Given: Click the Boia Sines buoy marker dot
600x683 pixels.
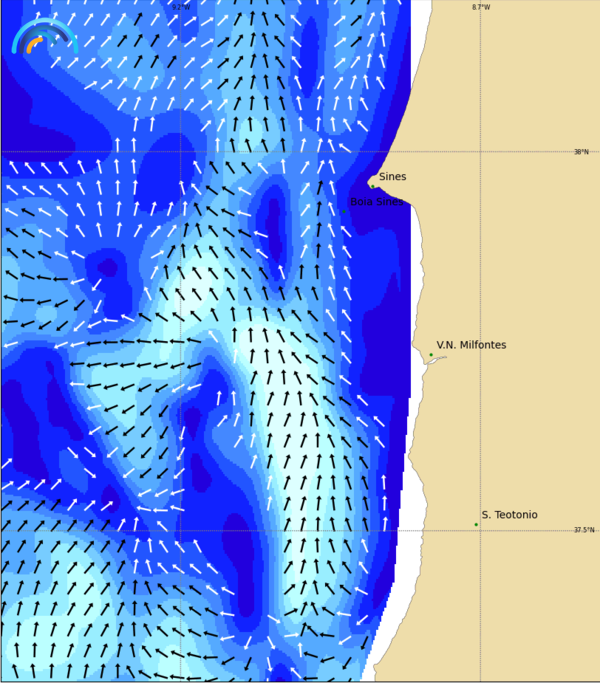Looking at the screenshot, I should [344, 211].
